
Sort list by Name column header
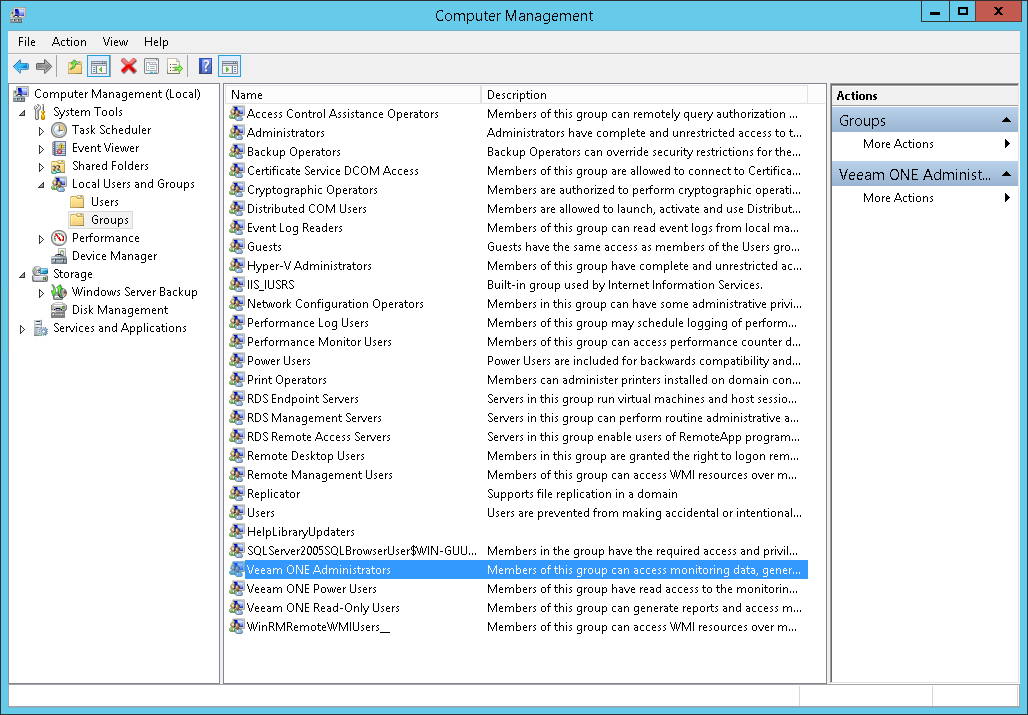353,95
